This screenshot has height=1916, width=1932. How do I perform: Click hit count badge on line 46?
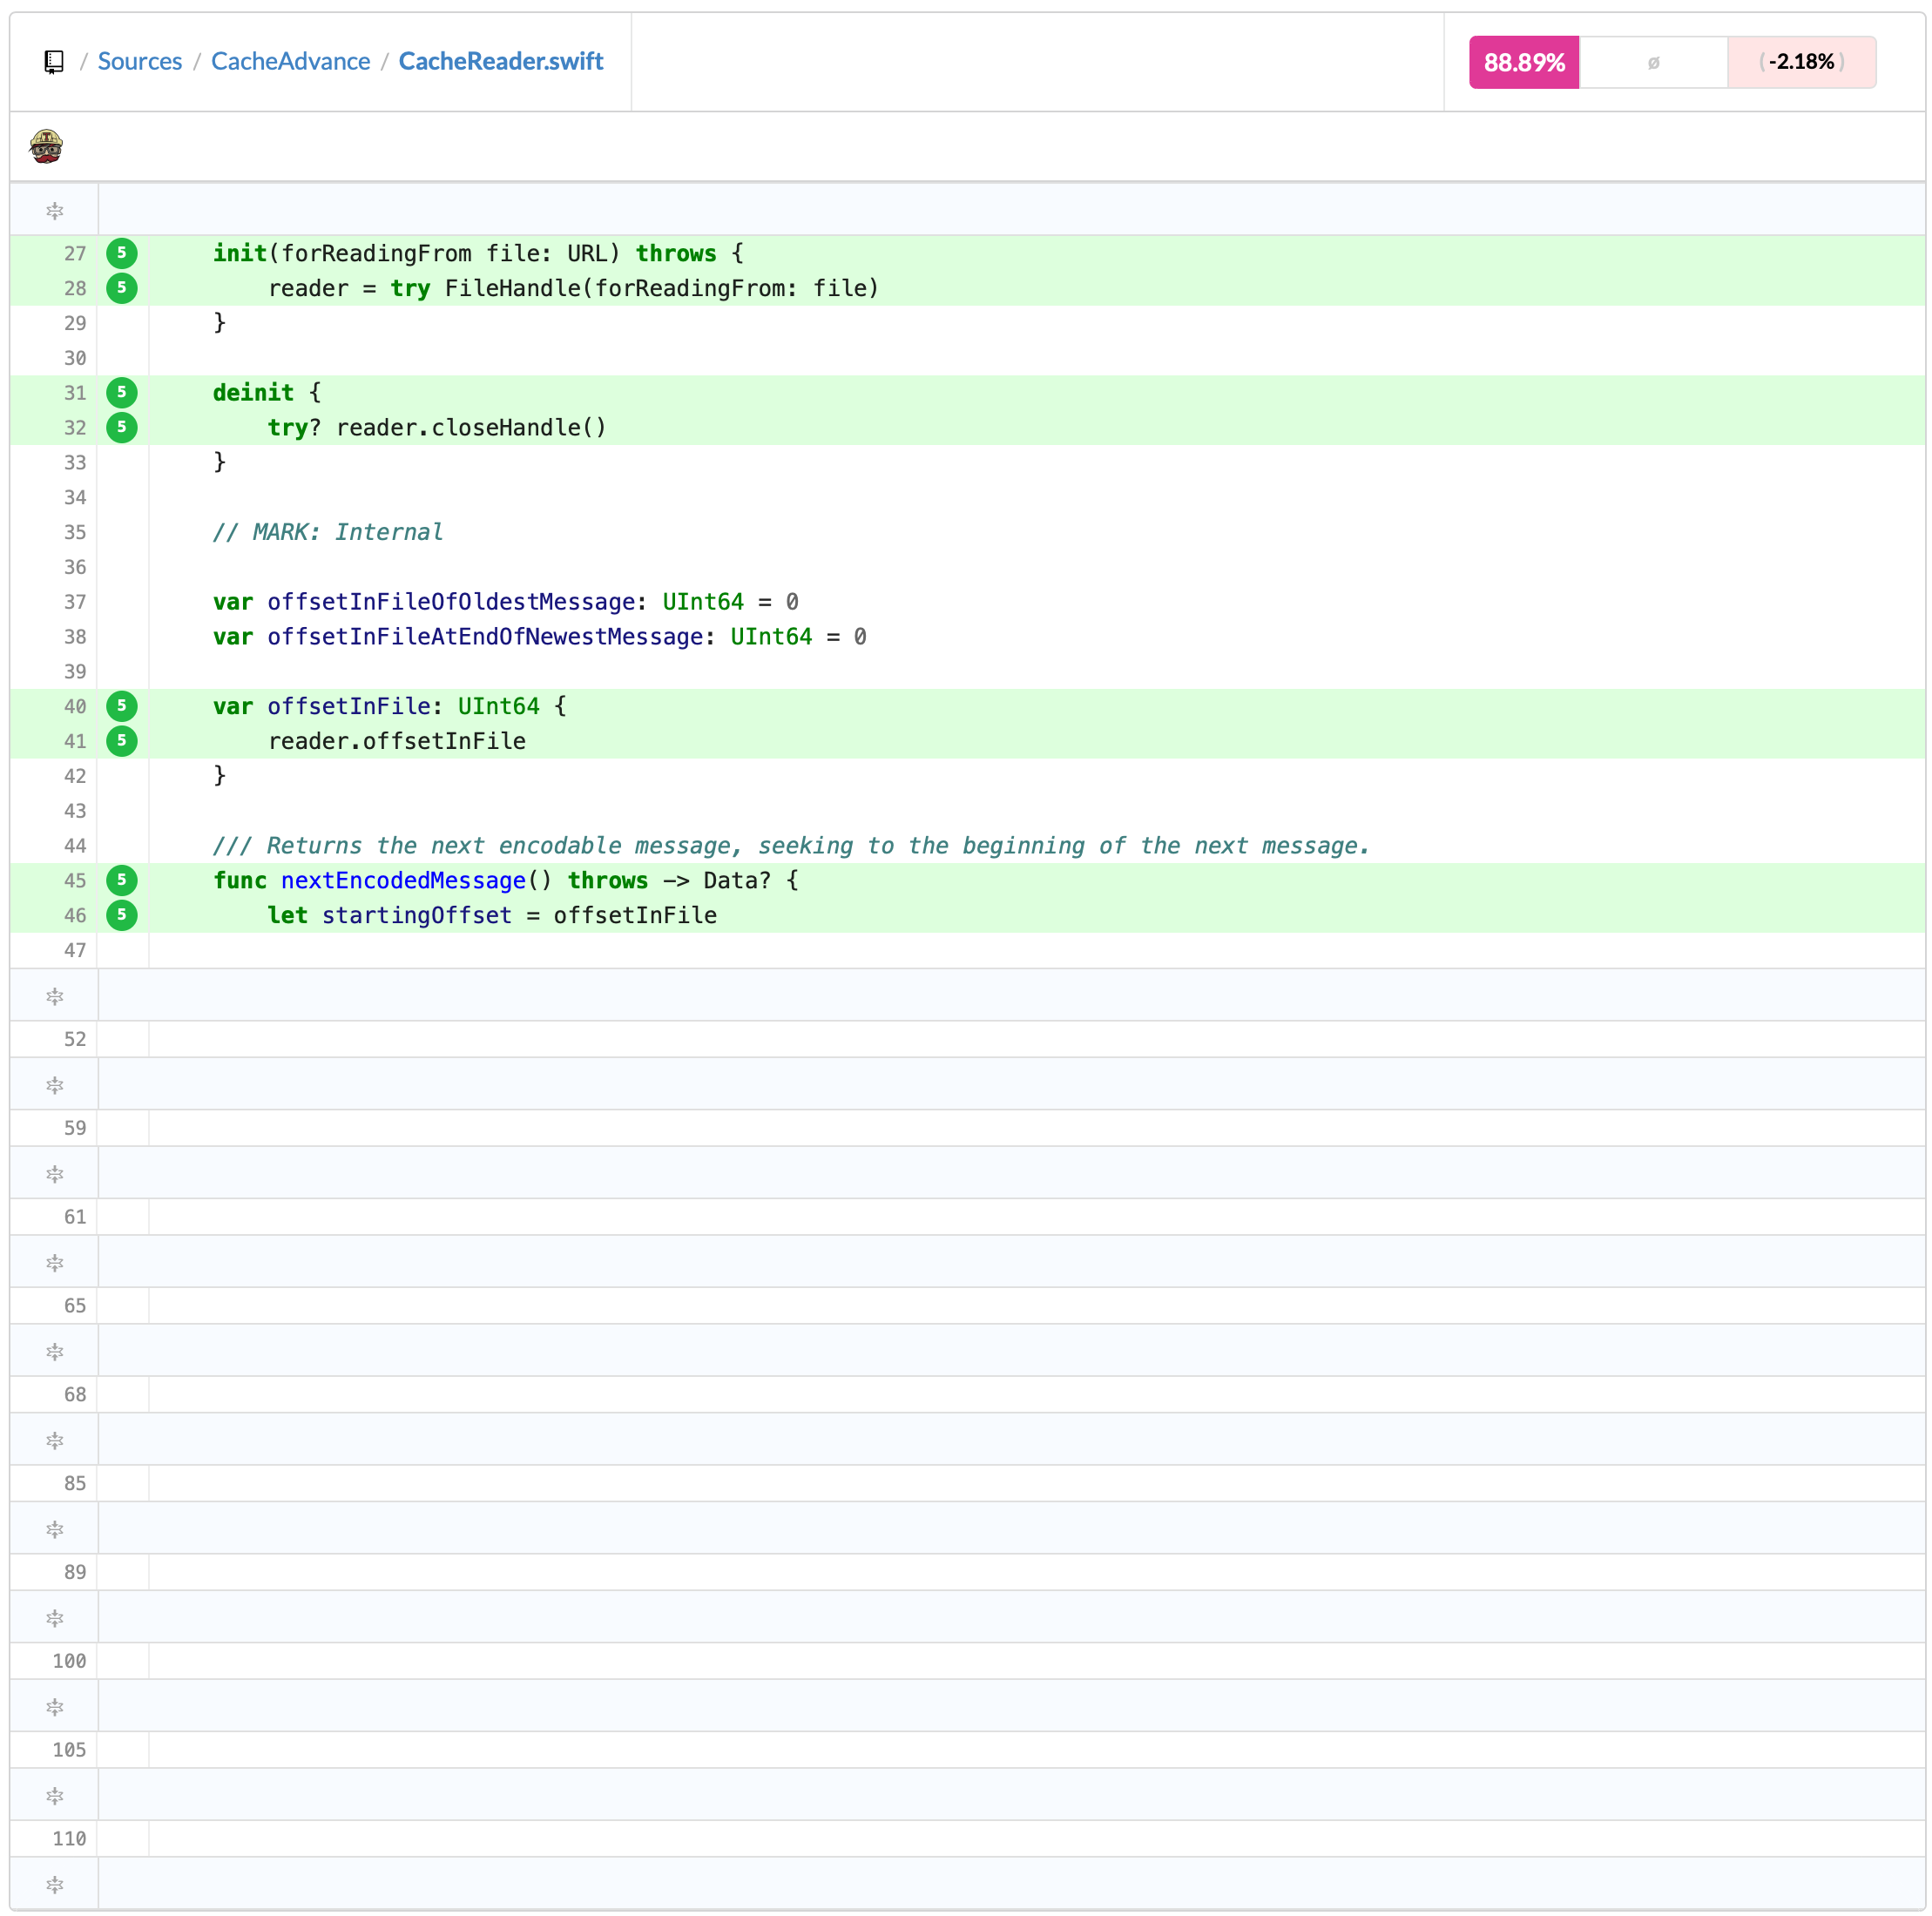coord(122,915)
